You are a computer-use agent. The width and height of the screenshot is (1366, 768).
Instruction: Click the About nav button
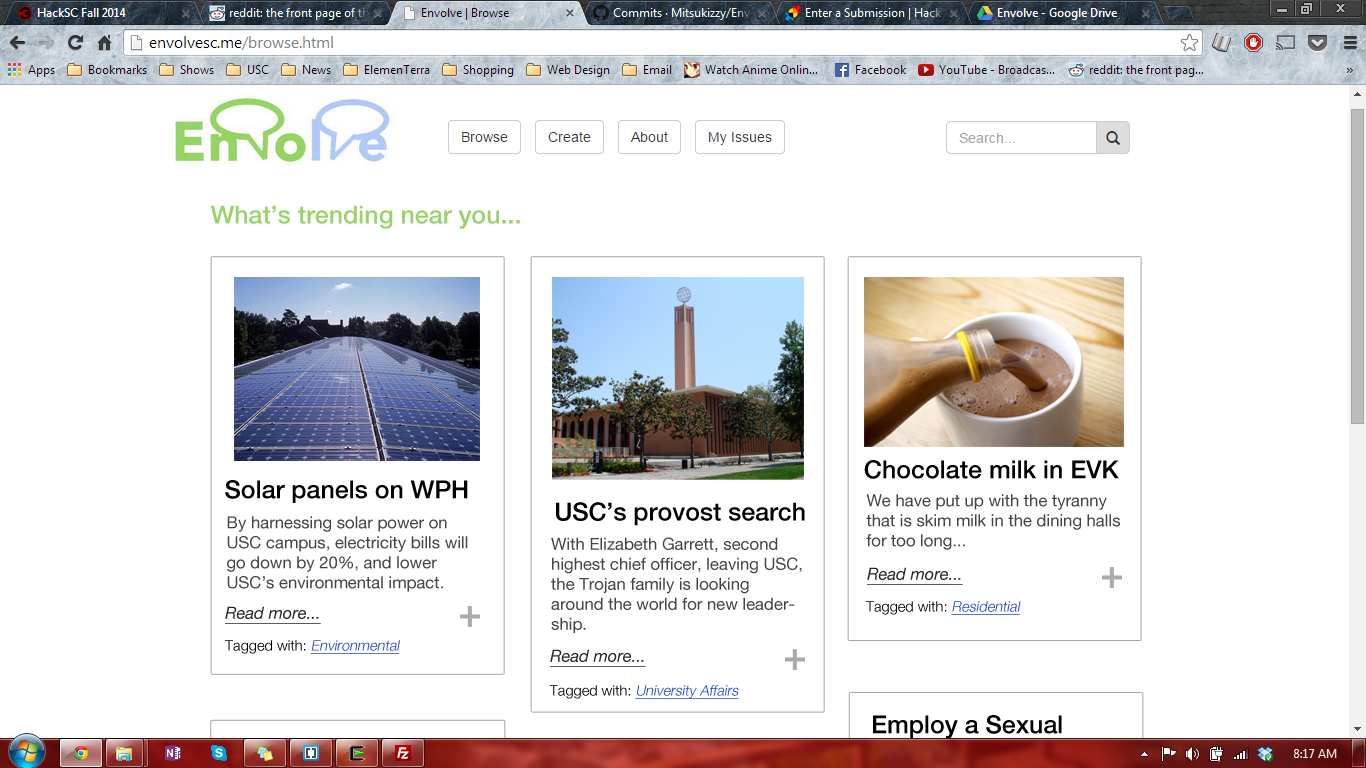point(649,137)
